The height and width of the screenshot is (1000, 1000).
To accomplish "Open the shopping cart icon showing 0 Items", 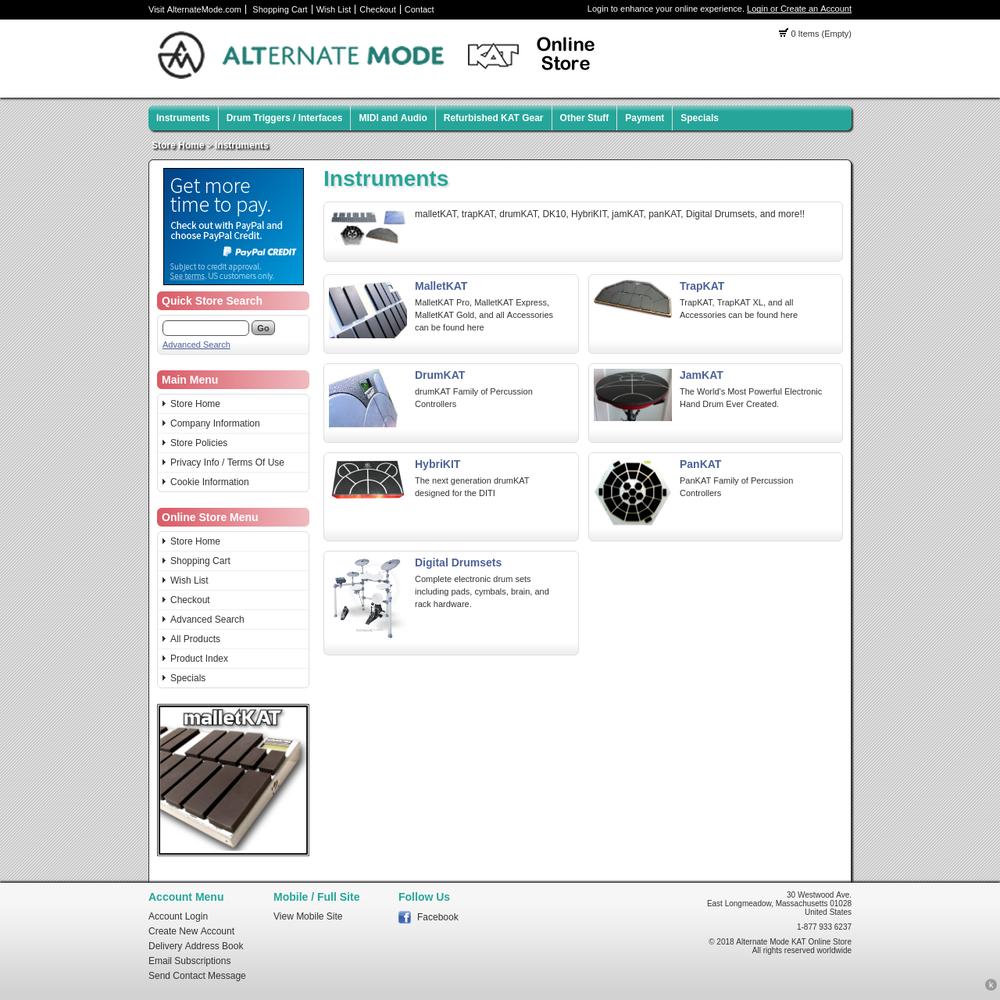I will click(x=783, y=33).
